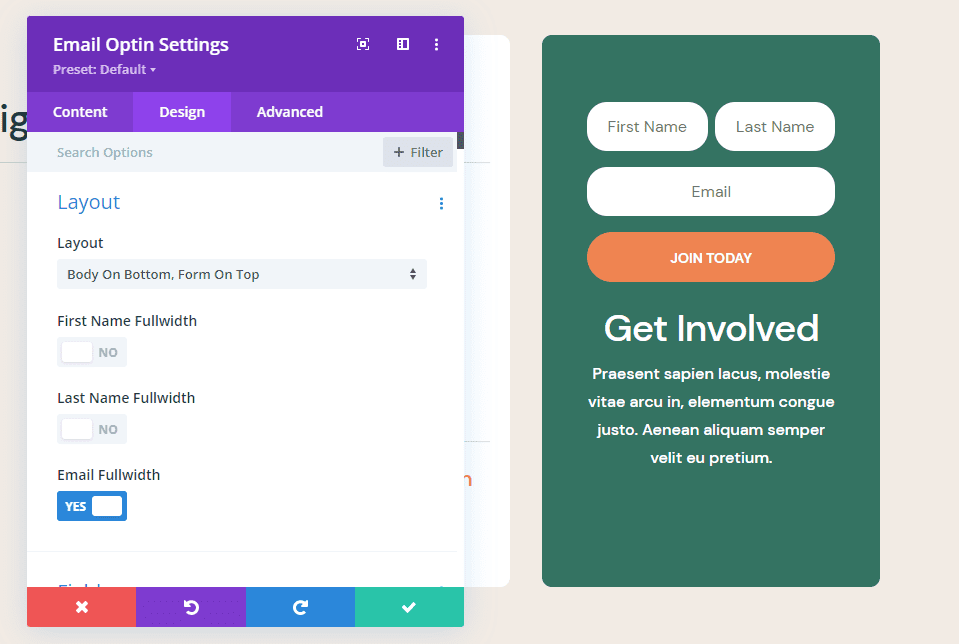Click the orange JOIN TODAY button color area
959x644 pixels.
point(710,257)
